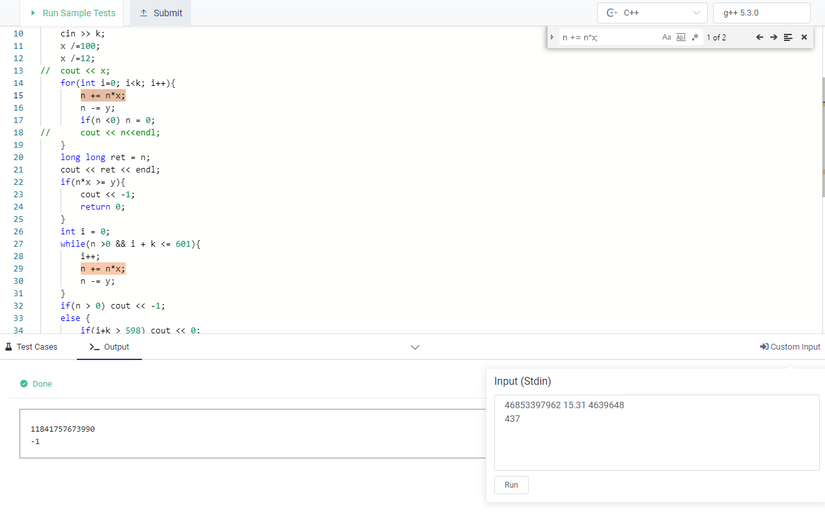Click the Custom Input link
The image size is (825, 513).
pyautogui.click(x=790, y=347)
